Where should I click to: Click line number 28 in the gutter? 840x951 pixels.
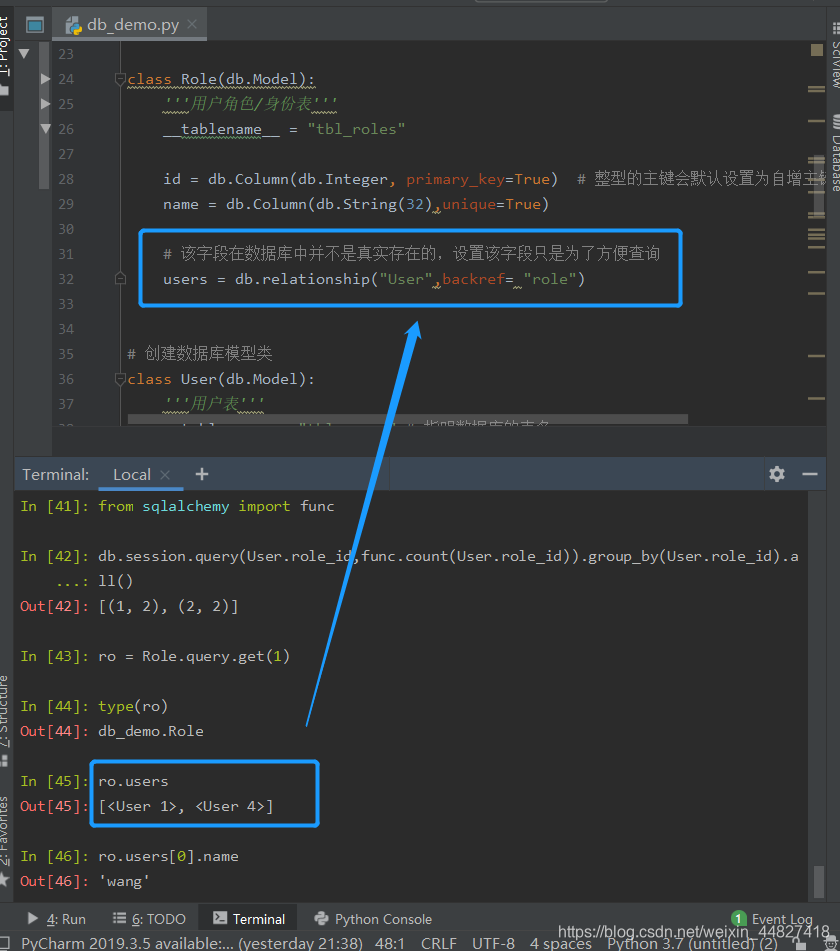[66, 179]
